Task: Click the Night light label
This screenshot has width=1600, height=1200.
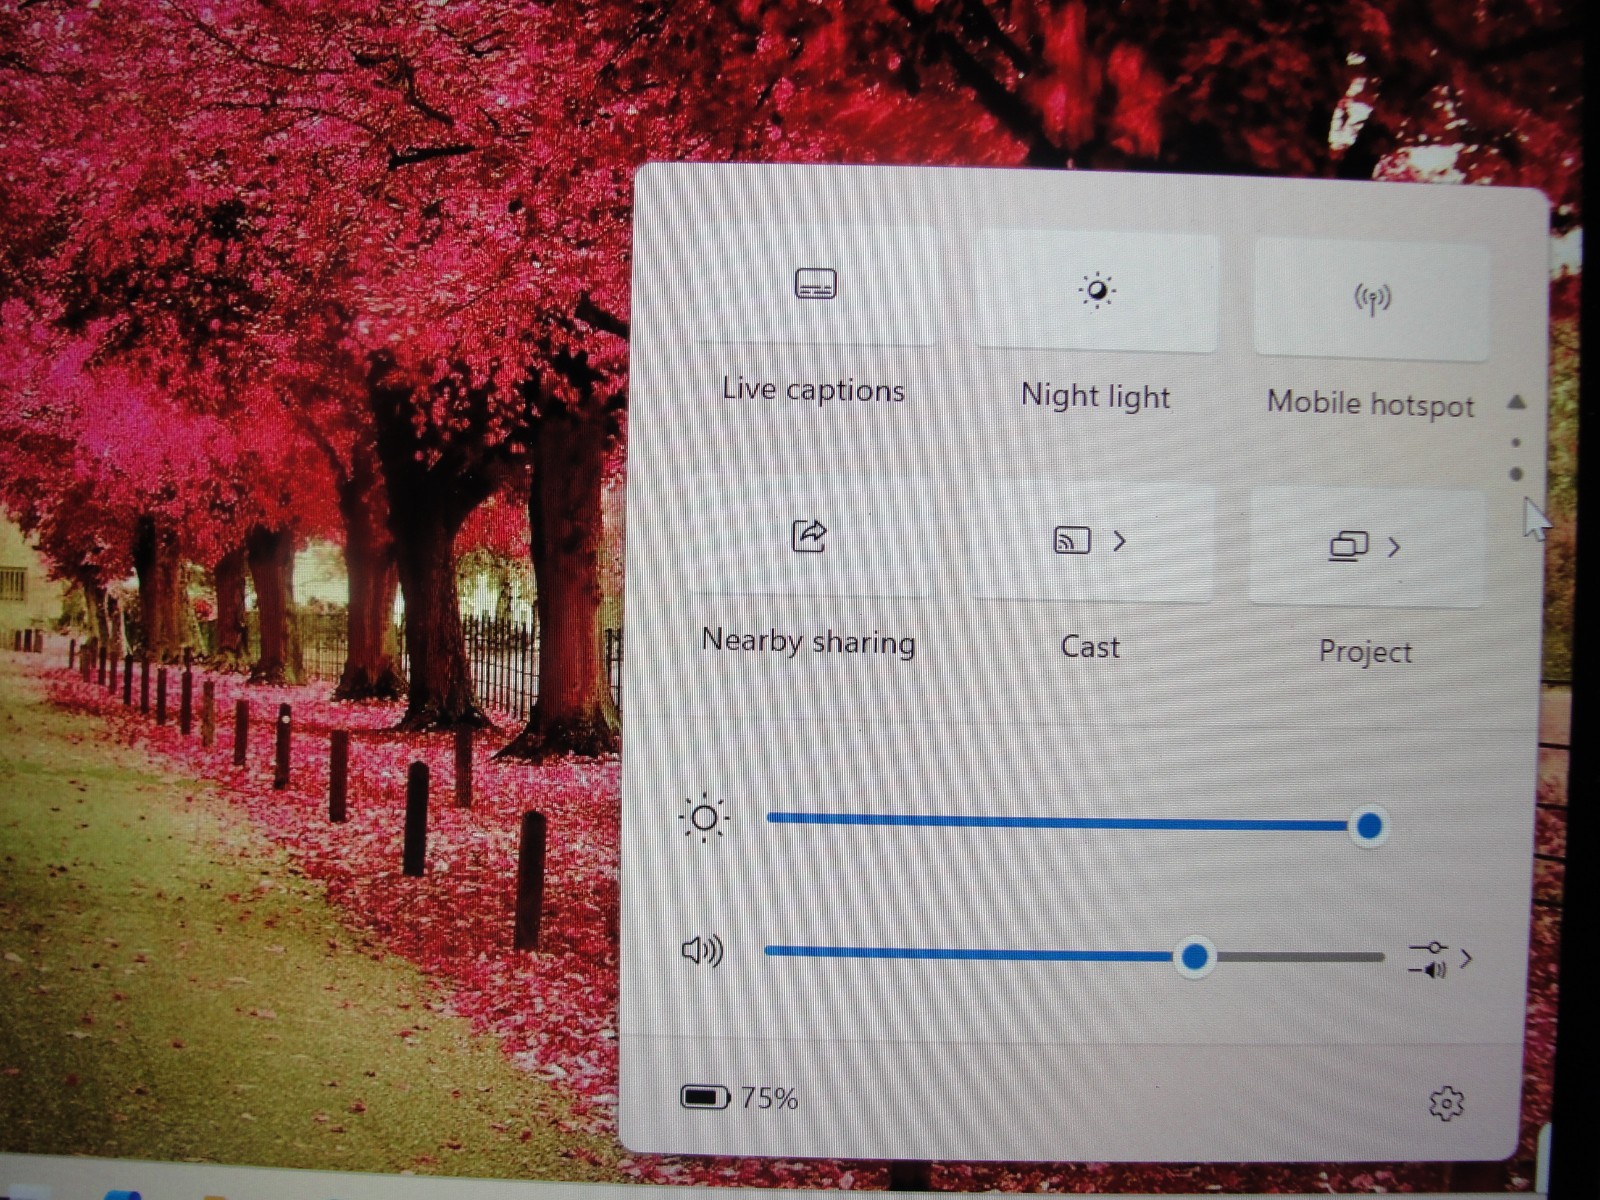Action: click(1095, 397)
